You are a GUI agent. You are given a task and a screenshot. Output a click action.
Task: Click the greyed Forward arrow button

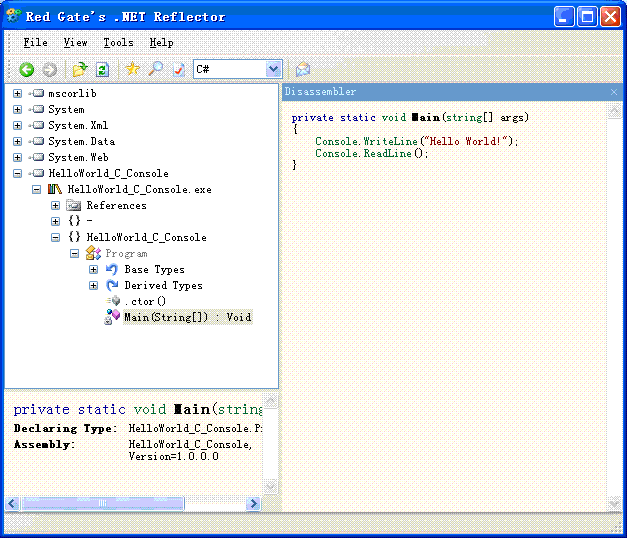[50, 70]
